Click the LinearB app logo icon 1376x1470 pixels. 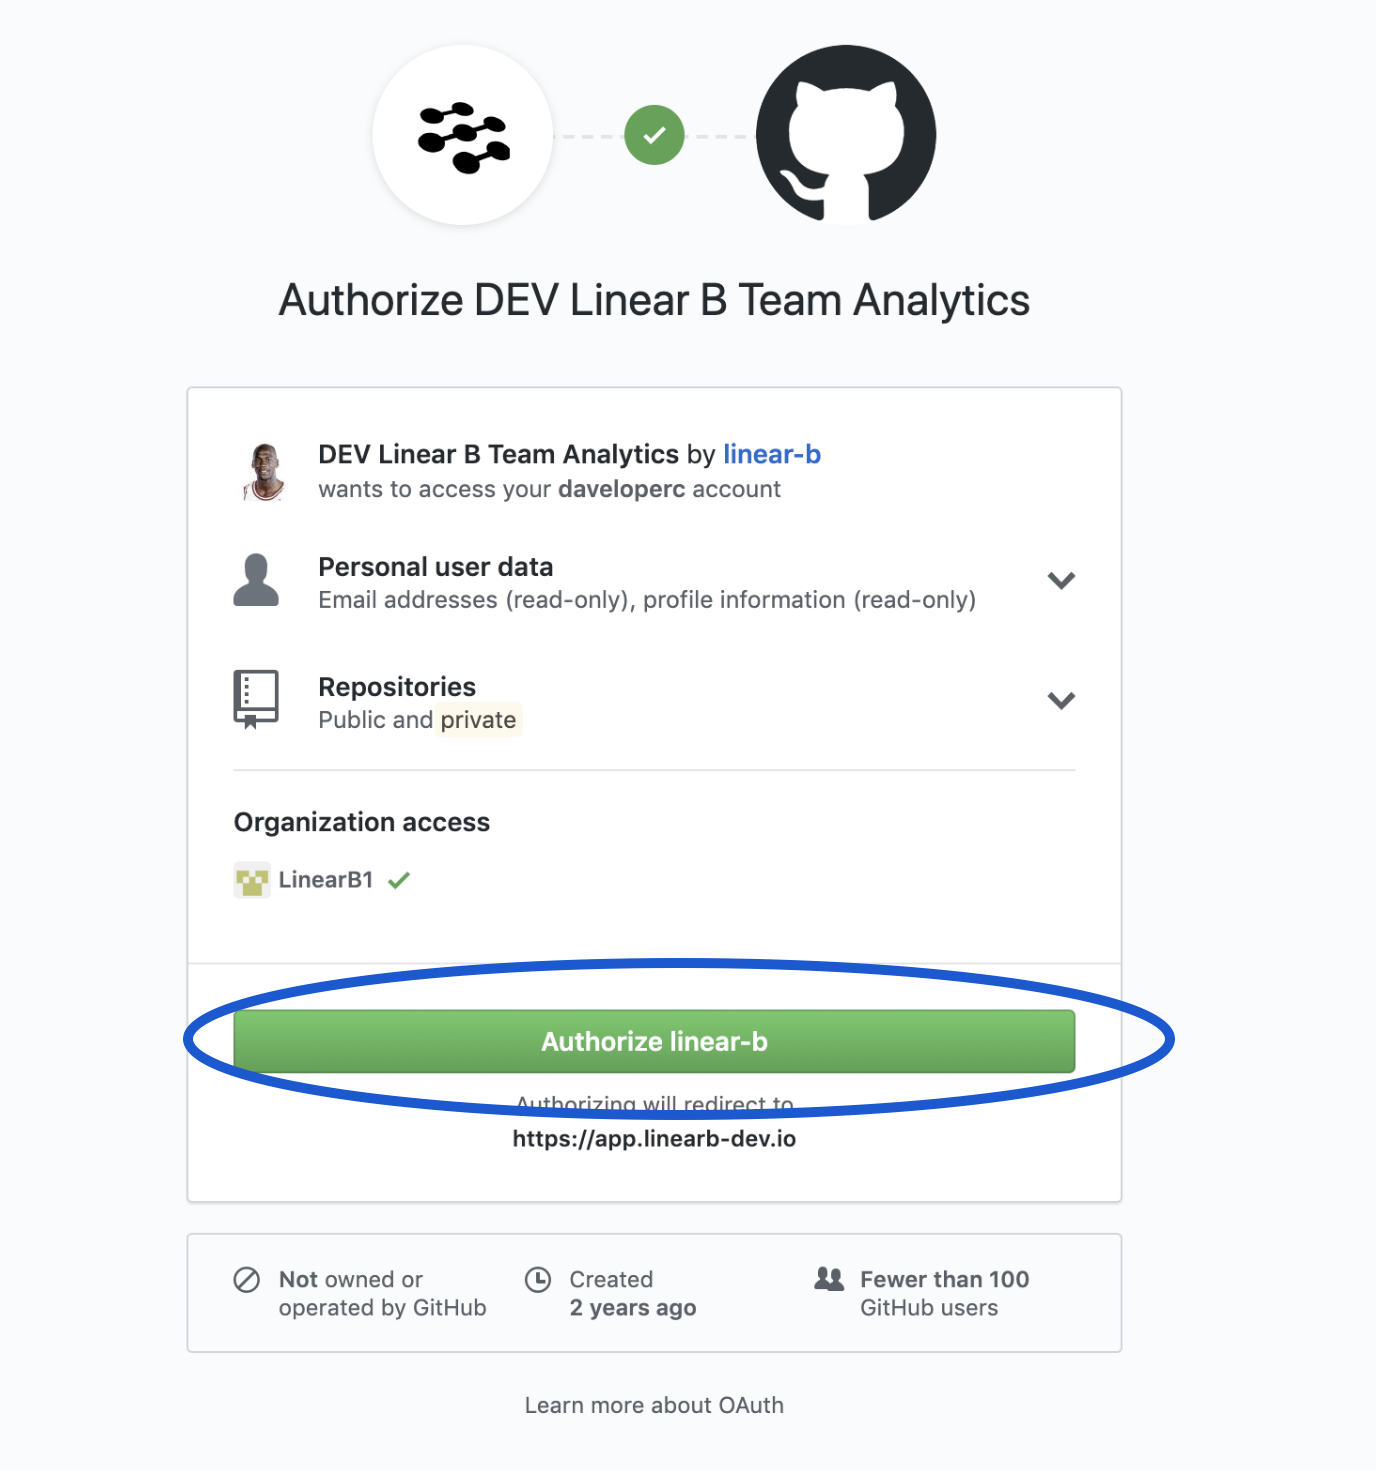[463, 136]
